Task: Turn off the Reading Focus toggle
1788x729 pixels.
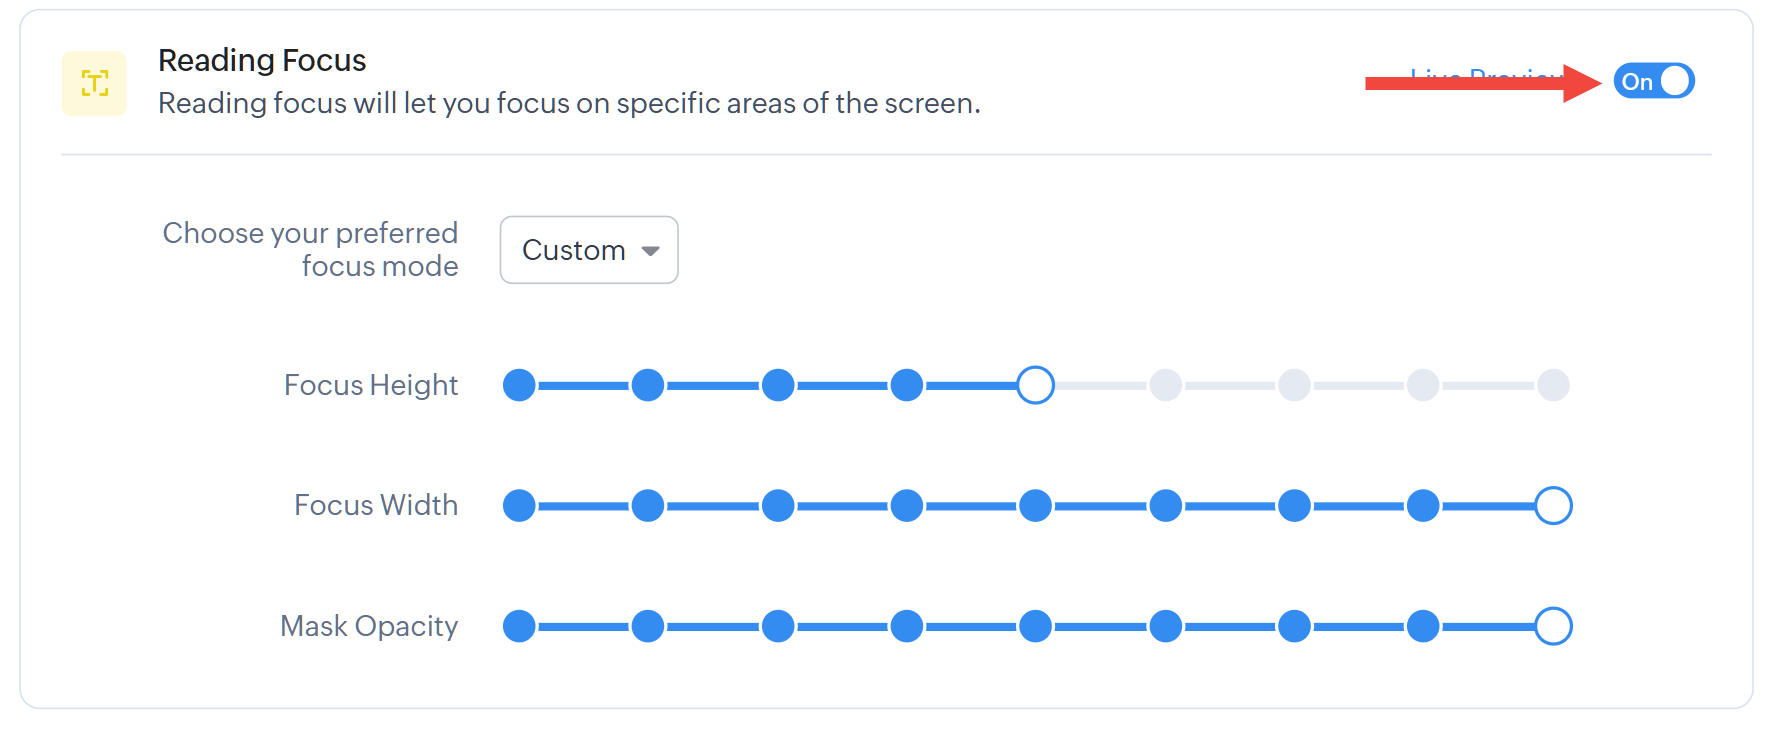Action: 1653,81
